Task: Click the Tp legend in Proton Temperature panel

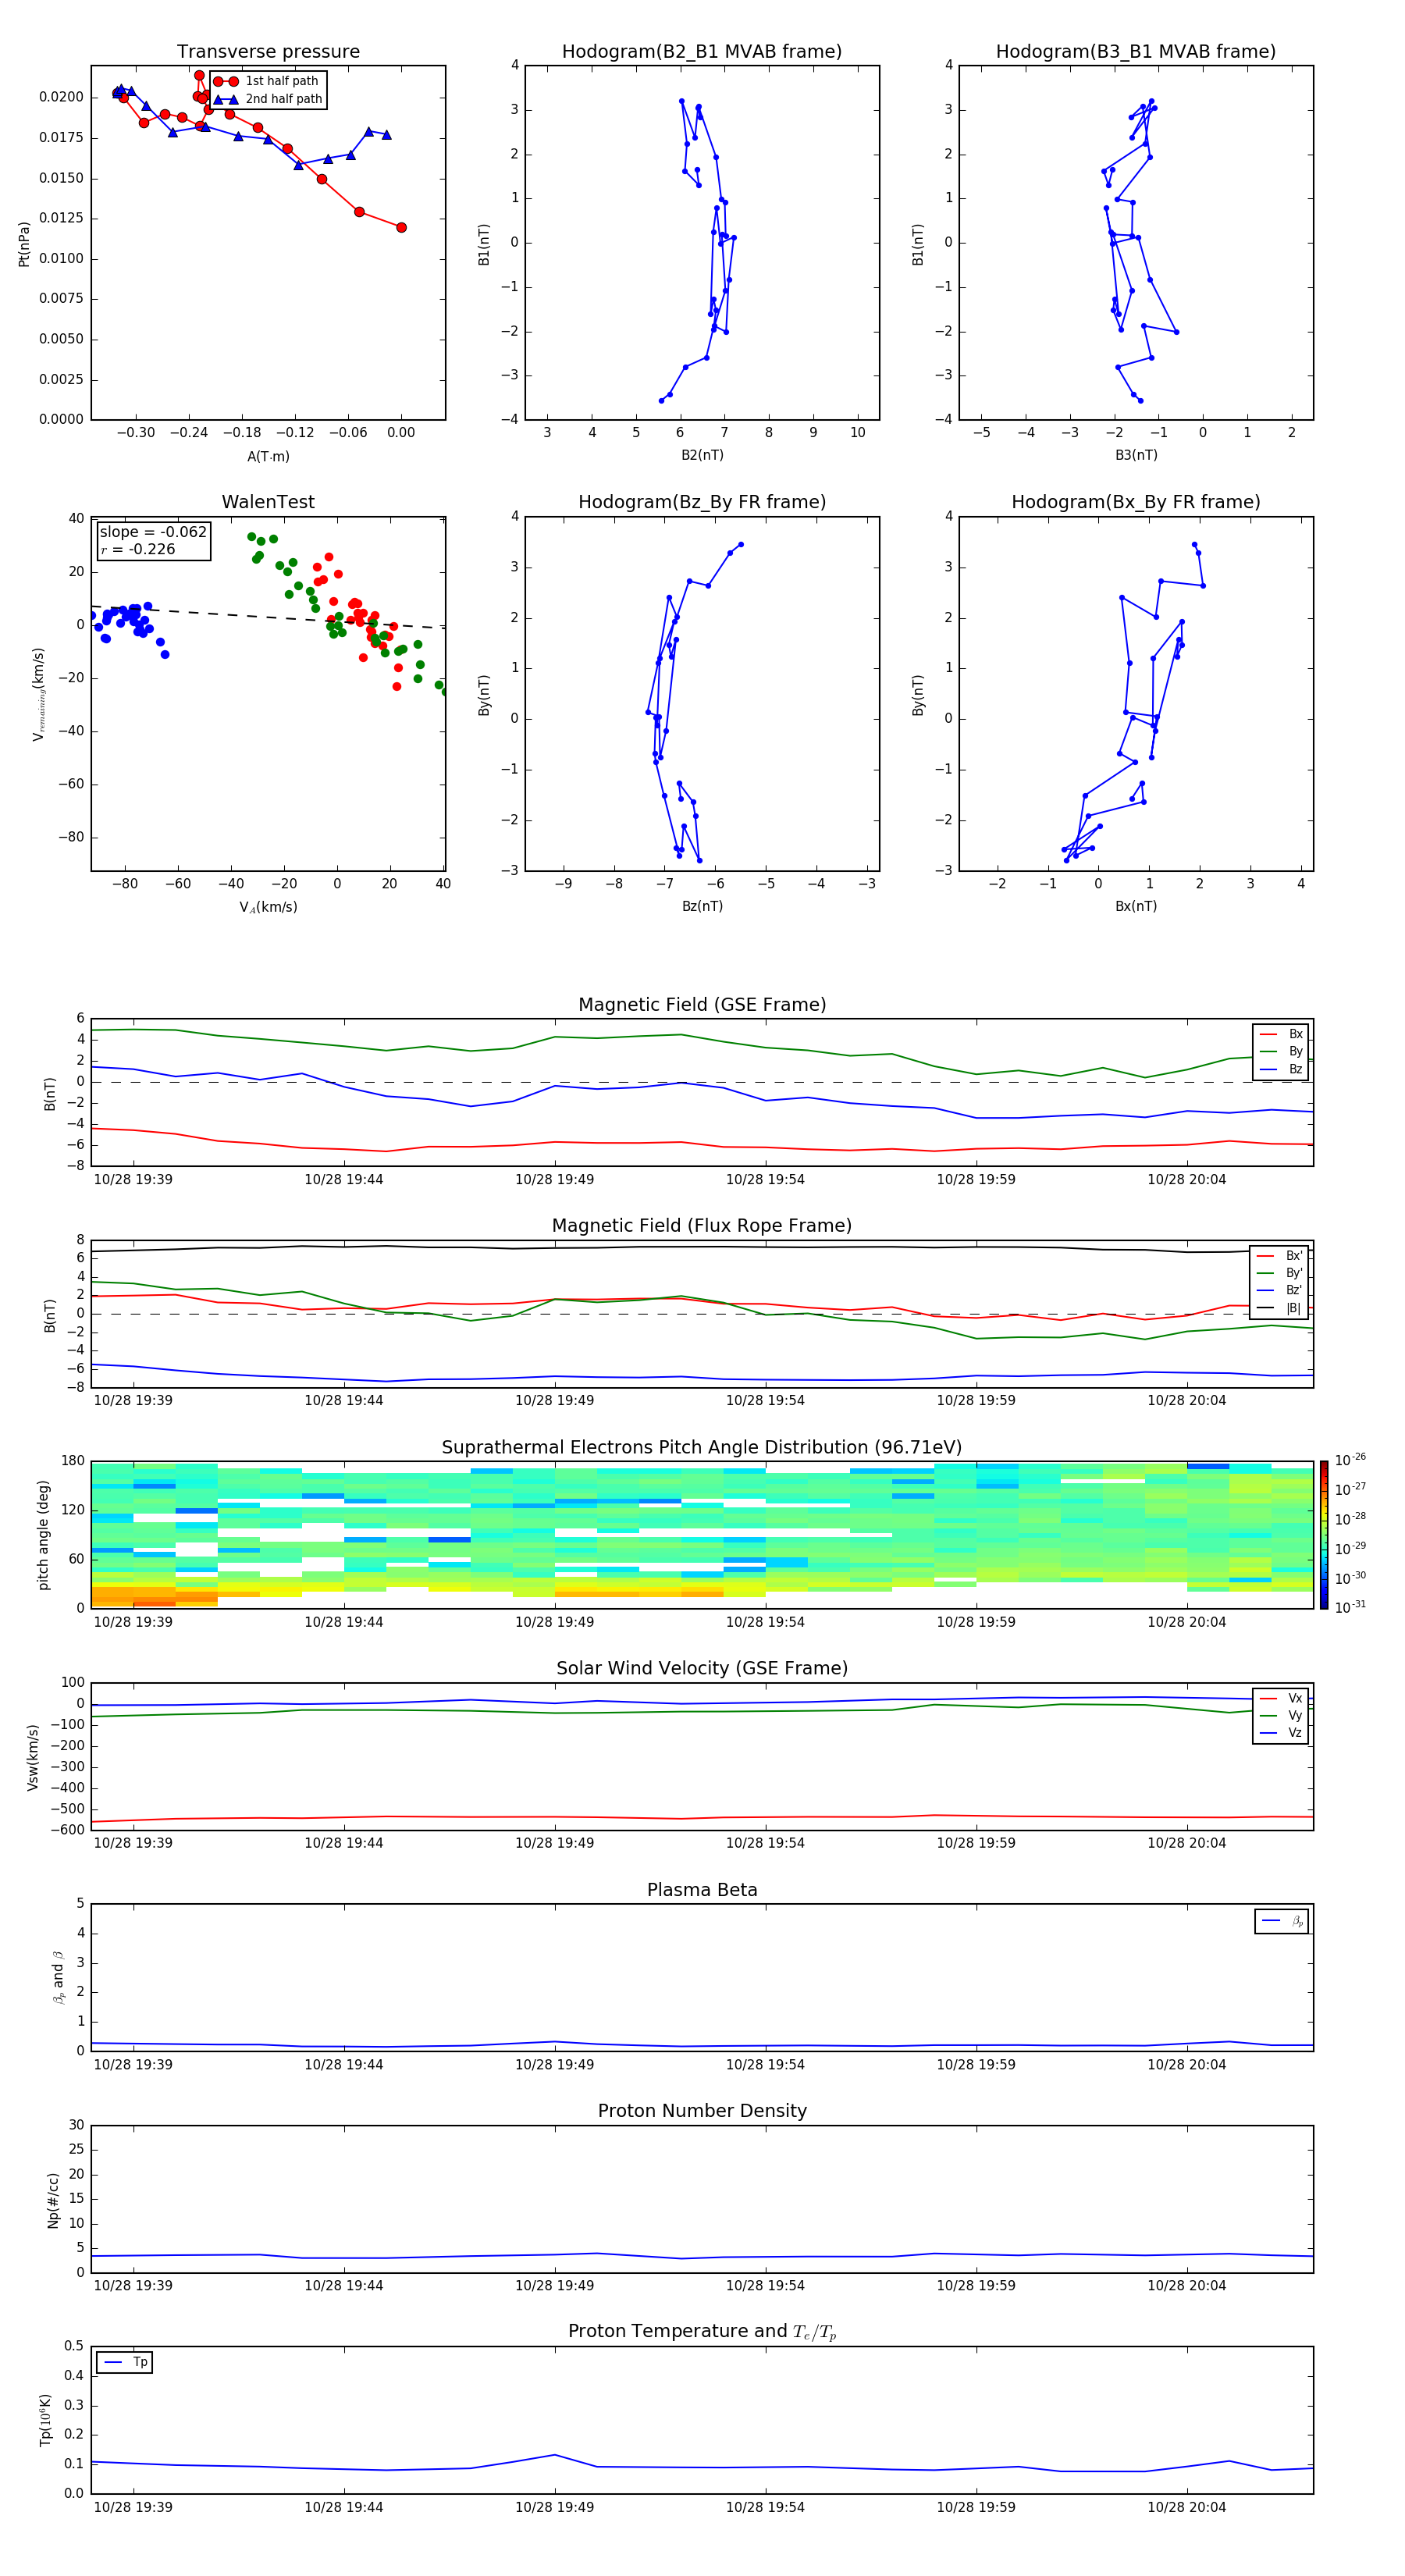Action: [125, 2363]
